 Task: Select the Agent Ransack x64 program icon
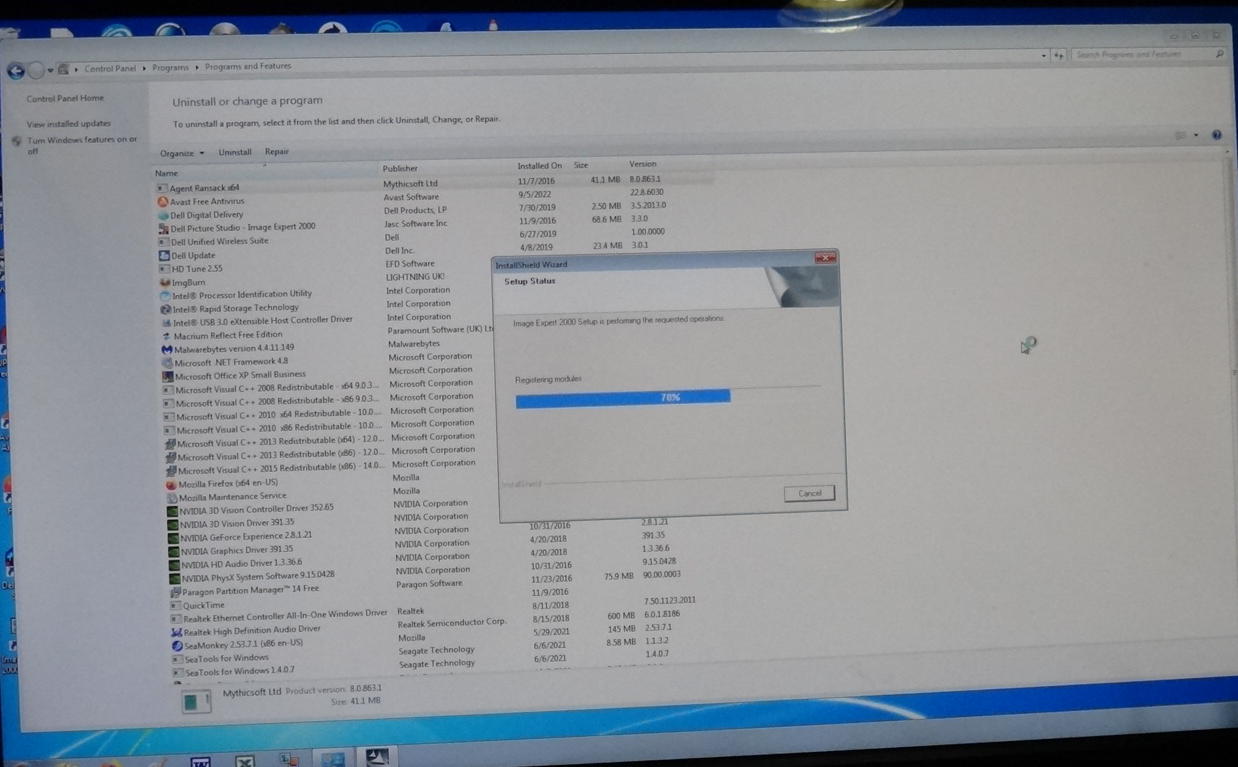[x=162, y=188]
